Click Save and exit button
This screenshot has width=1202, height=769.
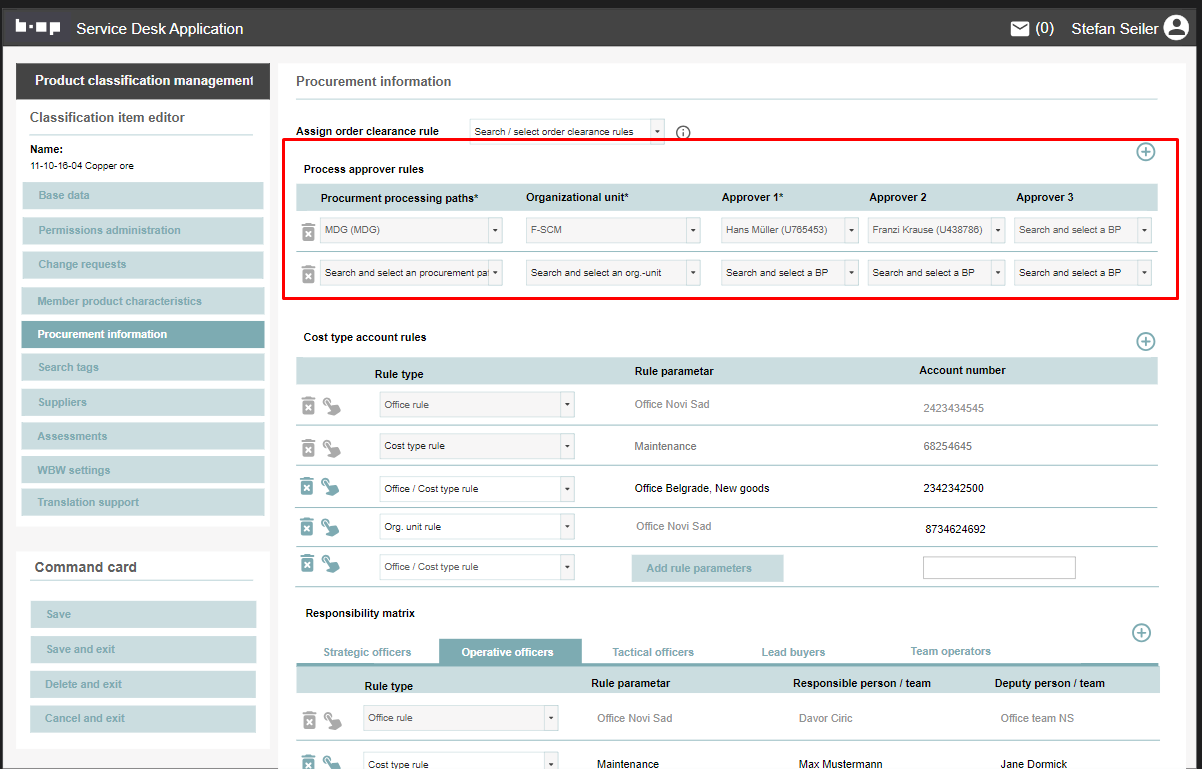[x=143, y=649]
